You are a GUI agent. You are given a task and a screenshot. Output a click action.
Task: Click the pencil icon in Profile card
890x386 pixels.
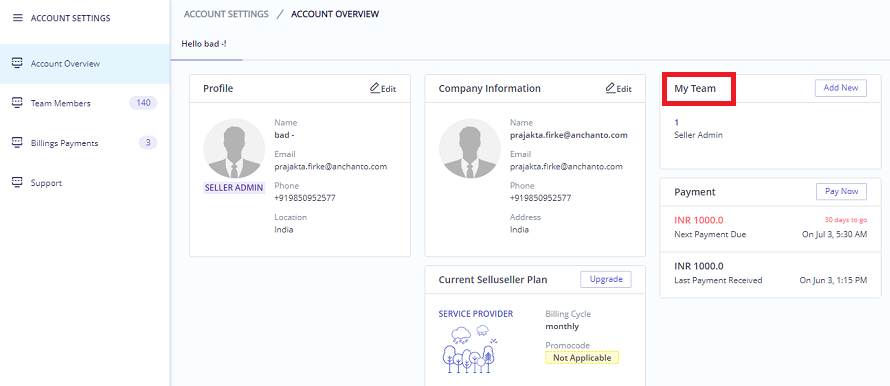(375, 88)
